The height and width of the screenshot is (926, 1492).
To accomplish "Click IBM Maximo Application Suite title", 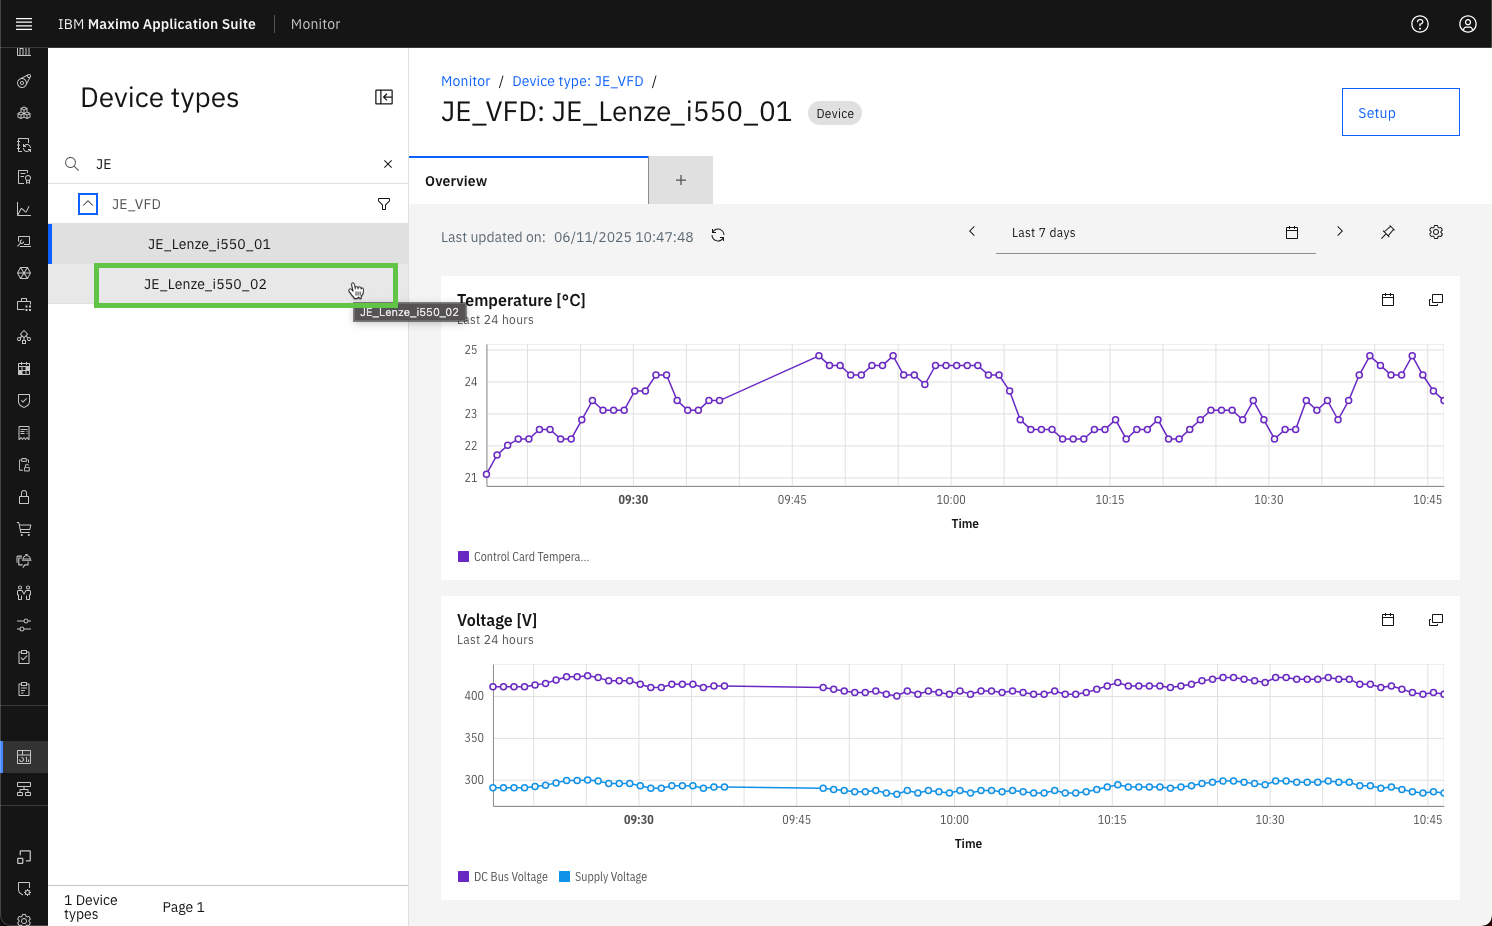I will 157,24.
